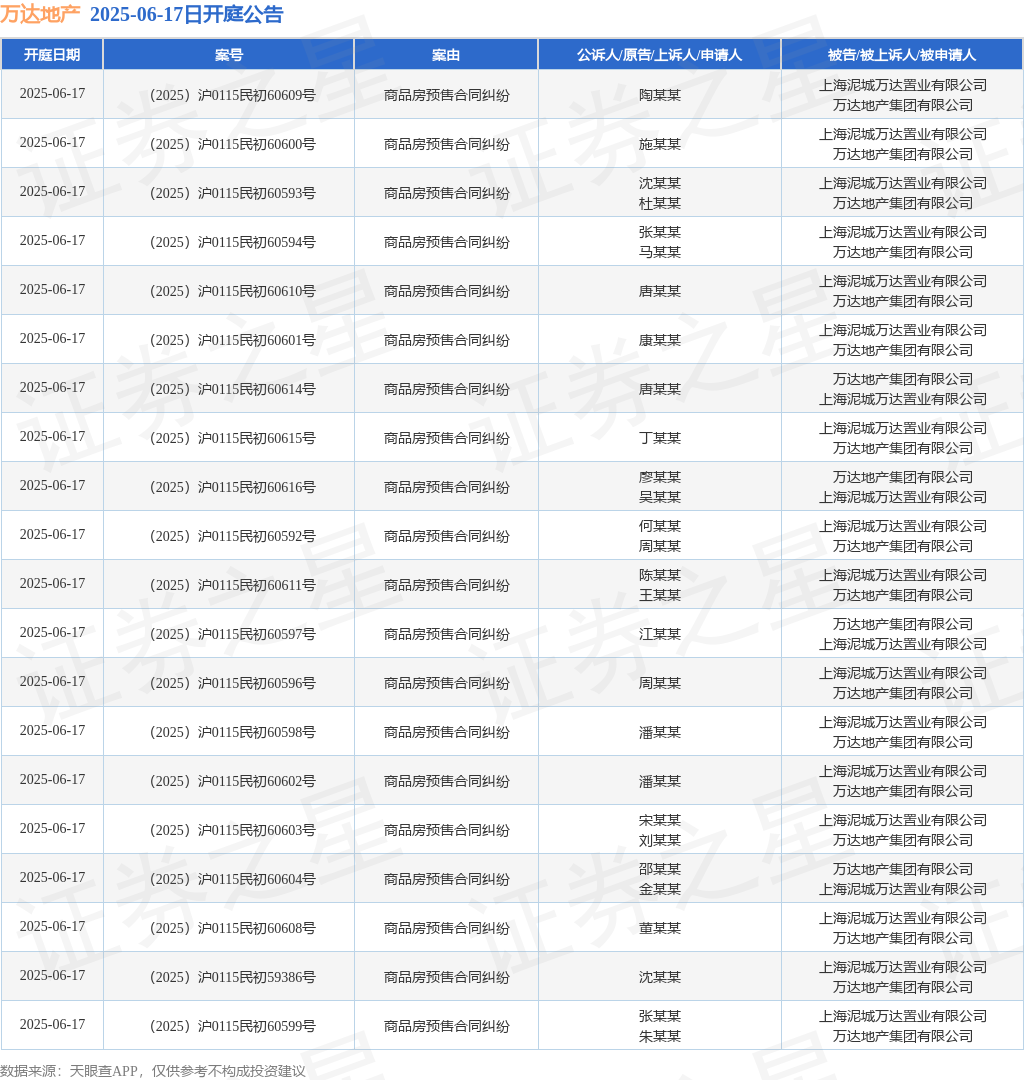The image size is (1024, 1080).
Task: Select the 被告/被上诉人/被申请人 column header
Action: tap(902, 54)
